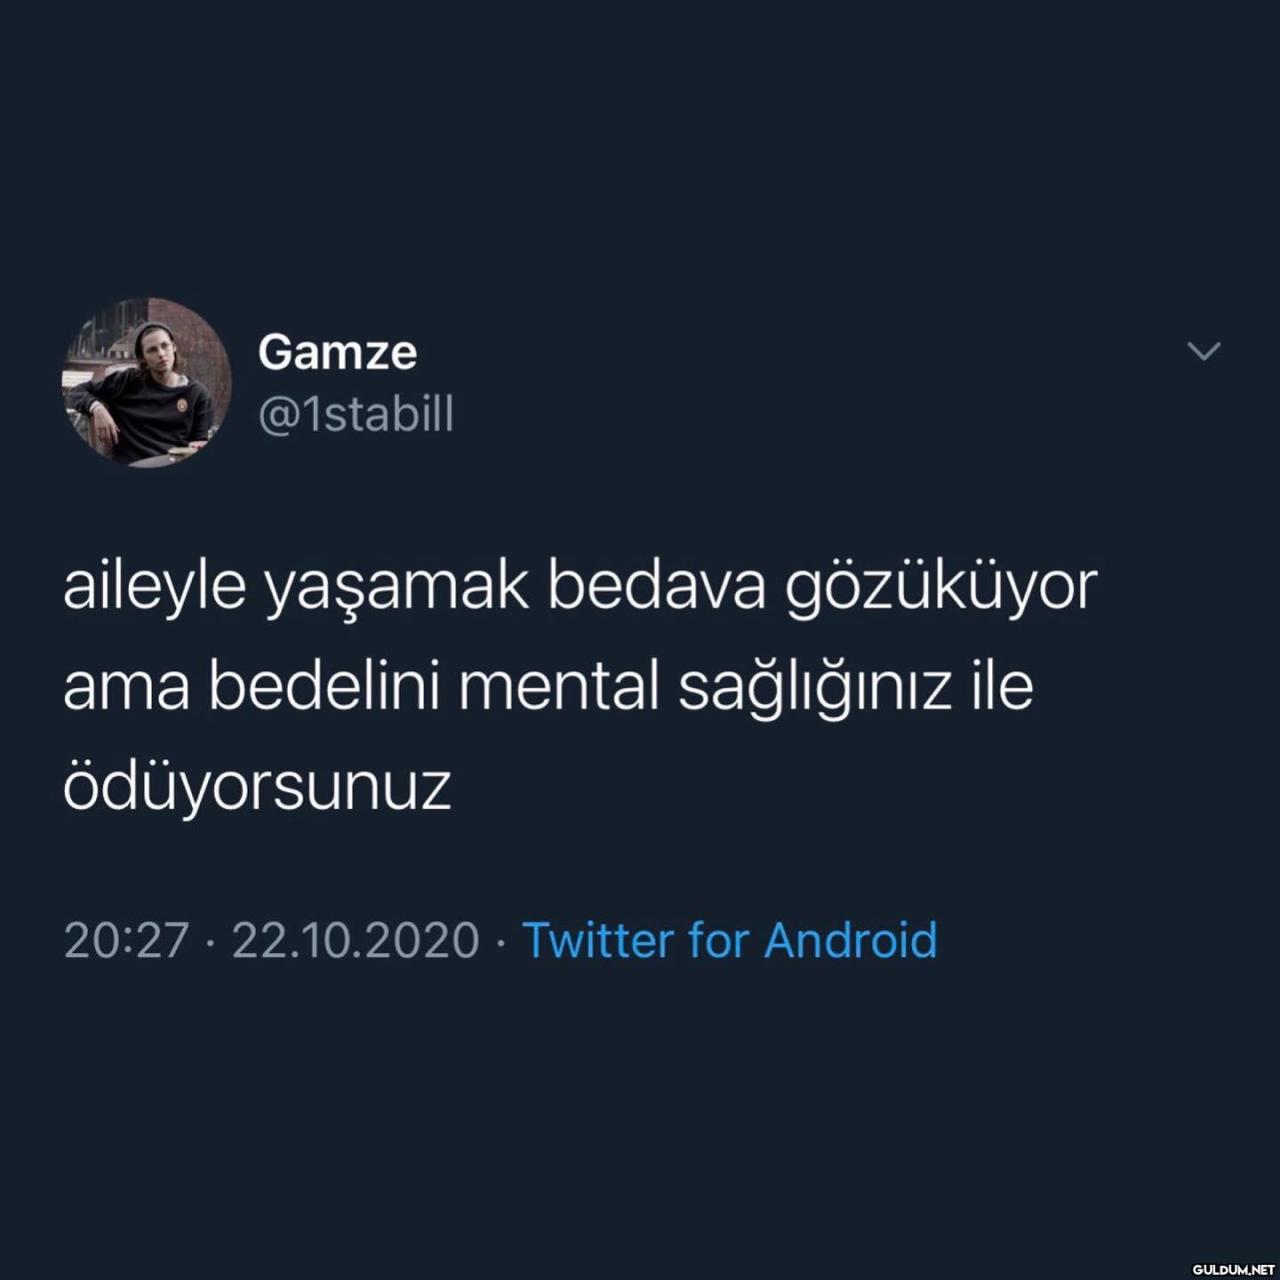Click the 20:27 timestamp
Viewport: 1280px width, 1280px height.
coord(126,940)
